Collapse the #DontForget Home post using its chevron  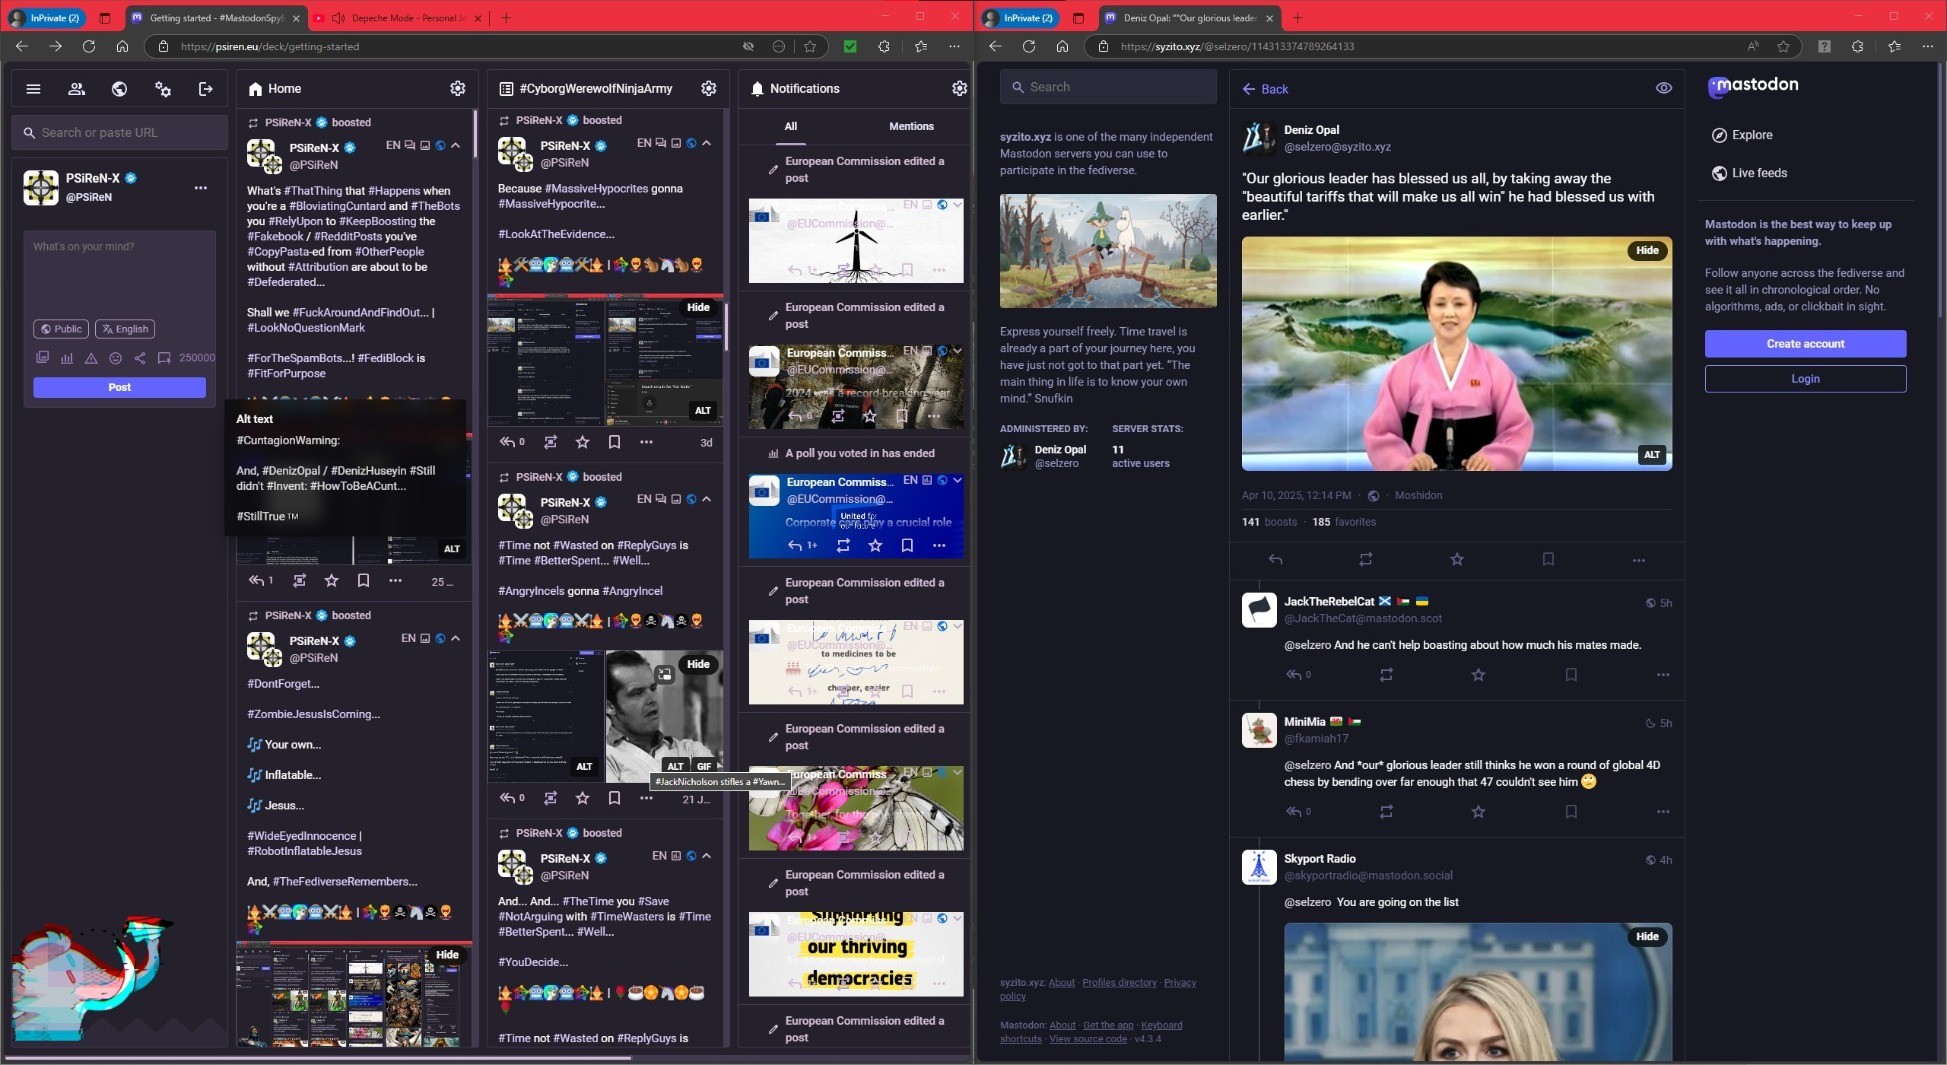[456, 639]
